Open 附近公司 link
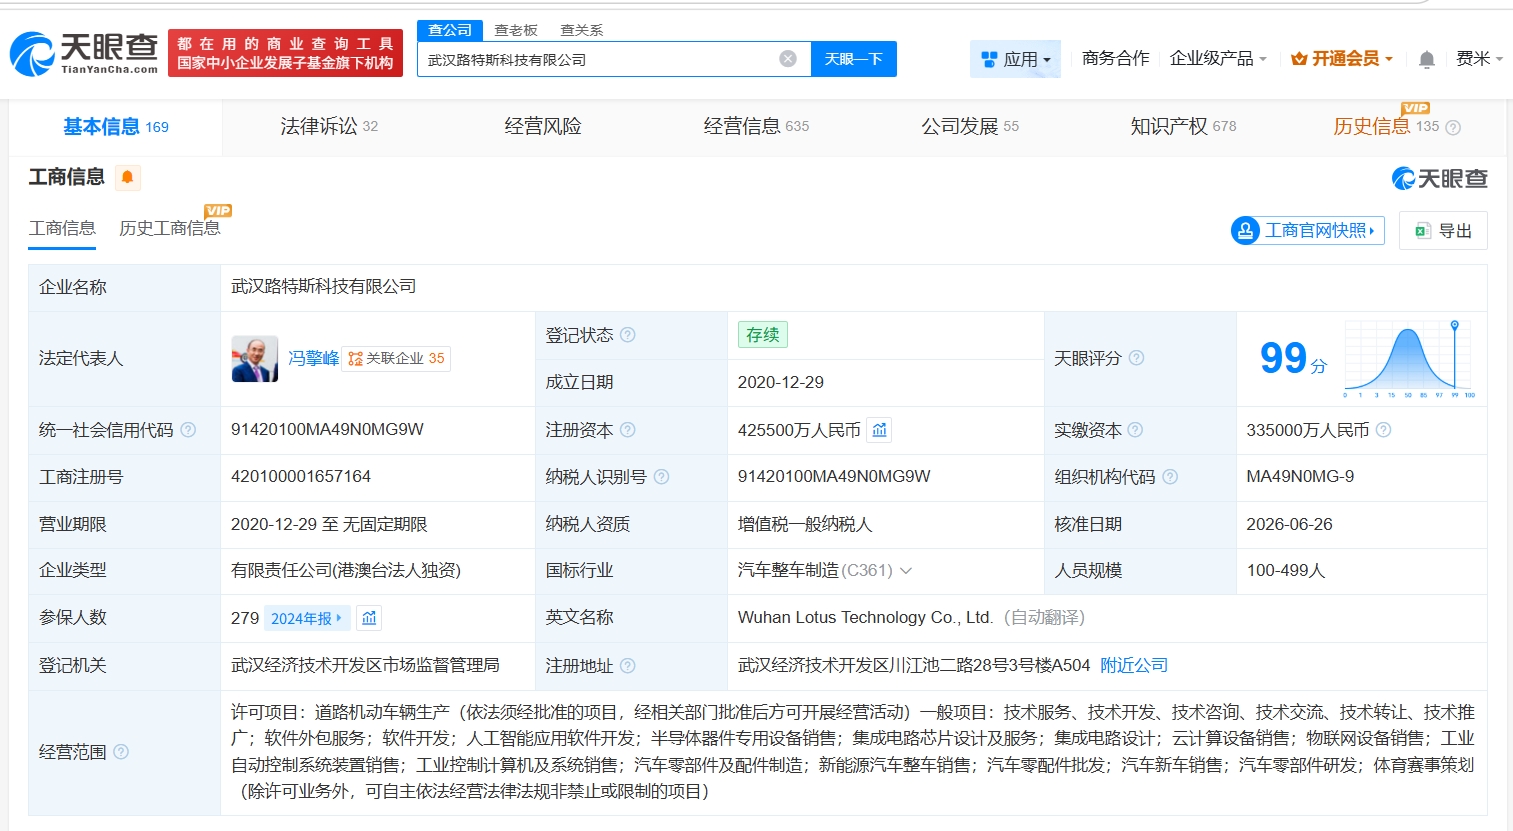The height and width of the screenshot is (831, 1513). click(x=1134, y=666)
